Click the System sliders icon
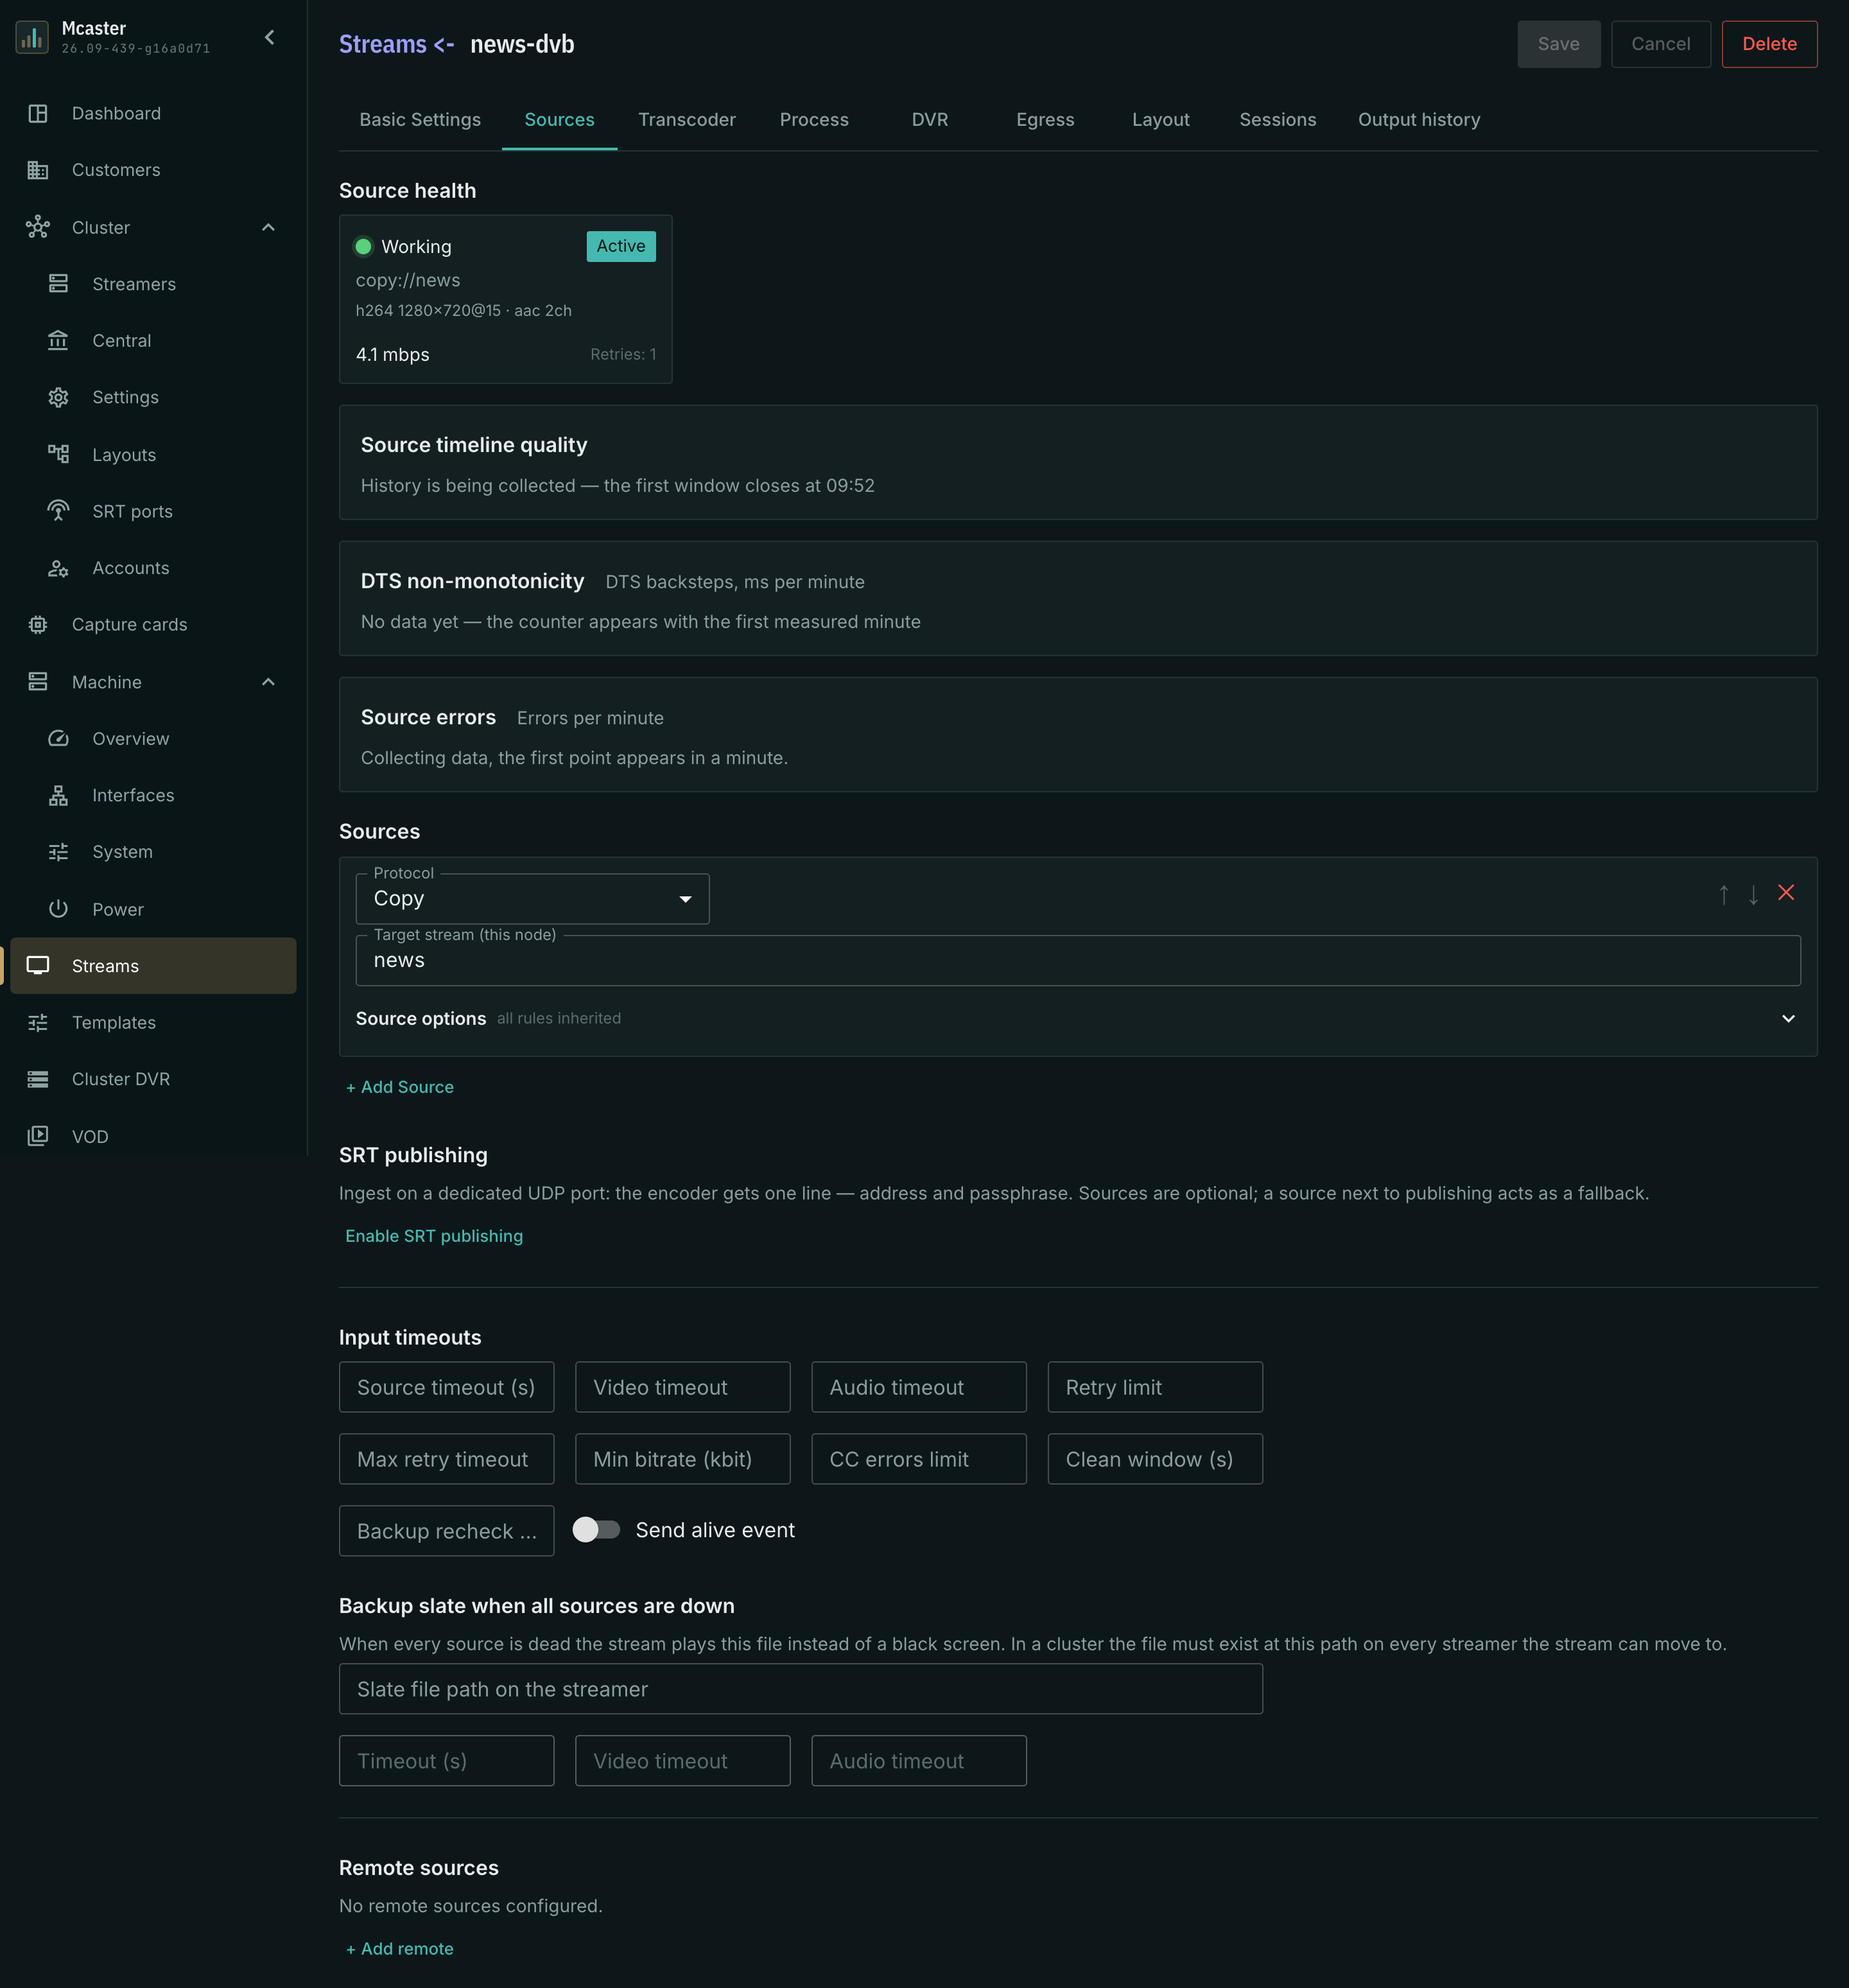Screen dimensions: 1849x1988 pos(59,852)
